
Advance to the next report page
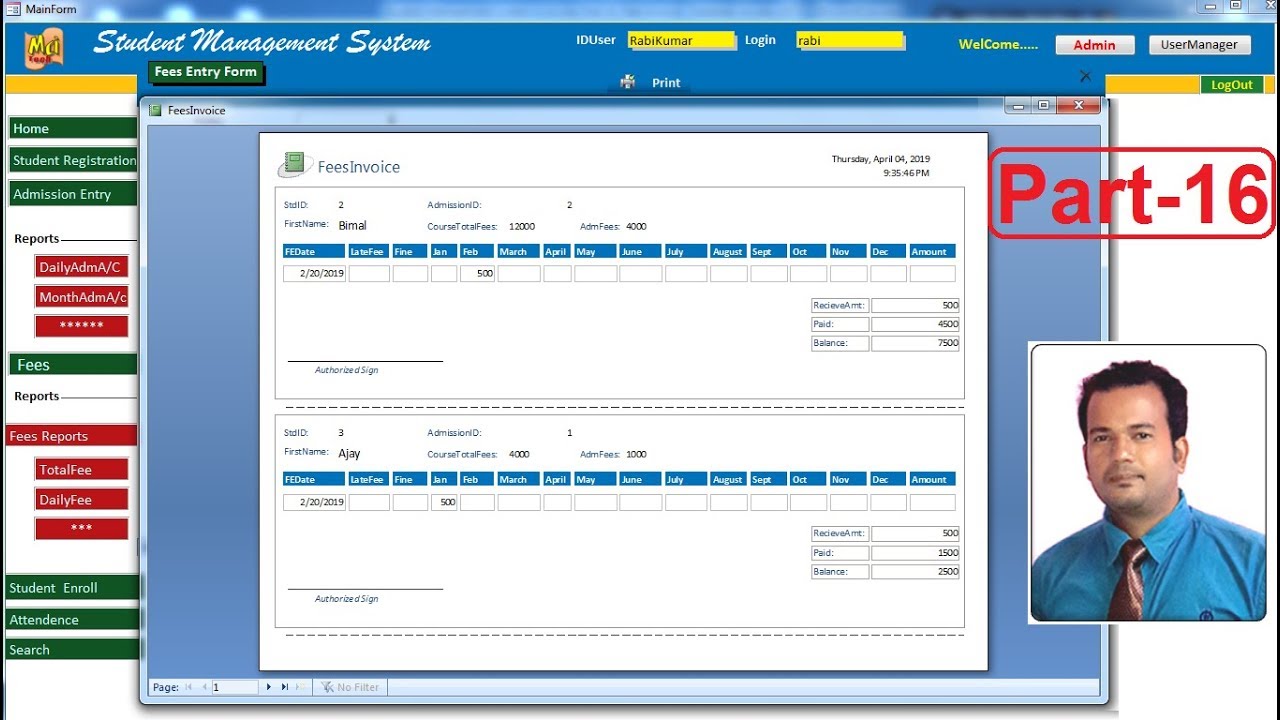coord(268,687)
